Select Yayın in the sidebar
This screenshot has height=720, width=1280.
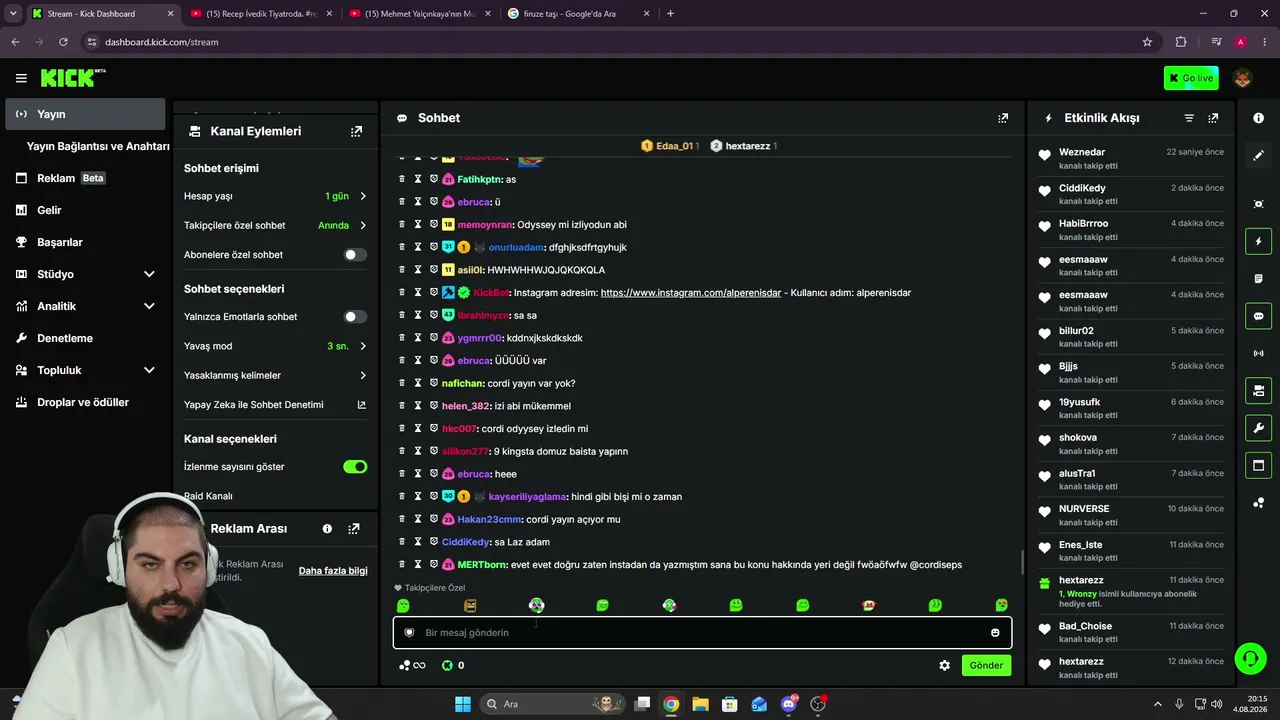(x=83, y=114)
